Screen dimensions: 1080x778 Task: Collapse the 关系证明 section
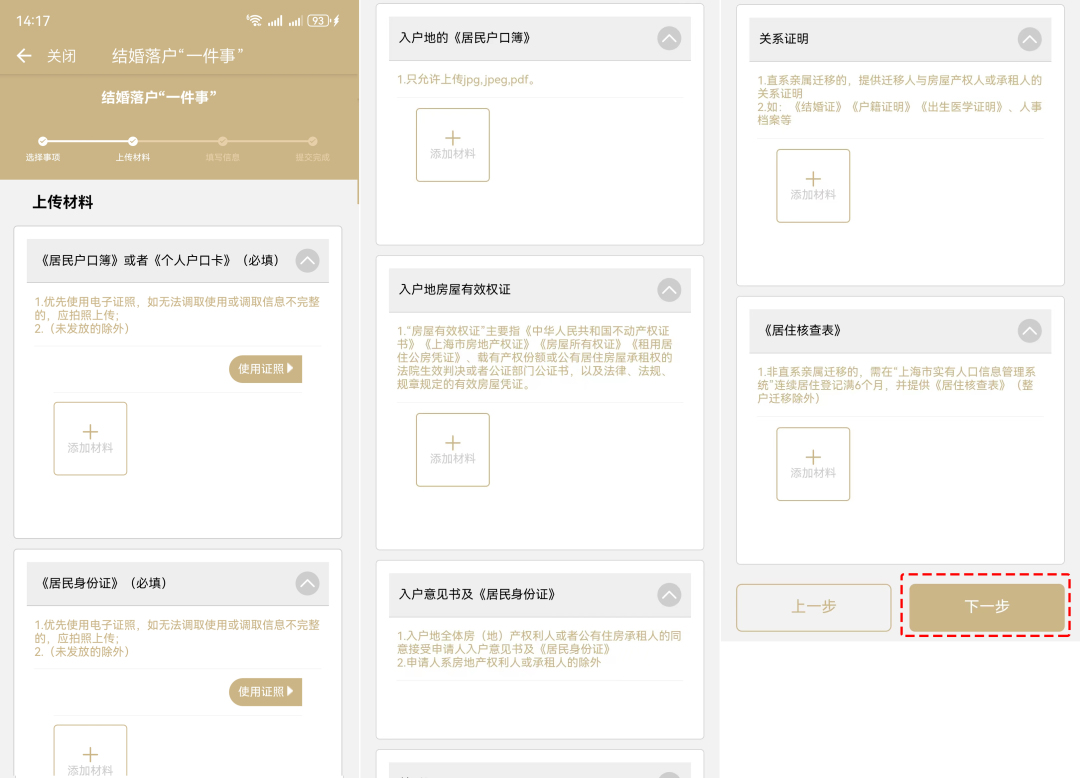click(1030, 39)
